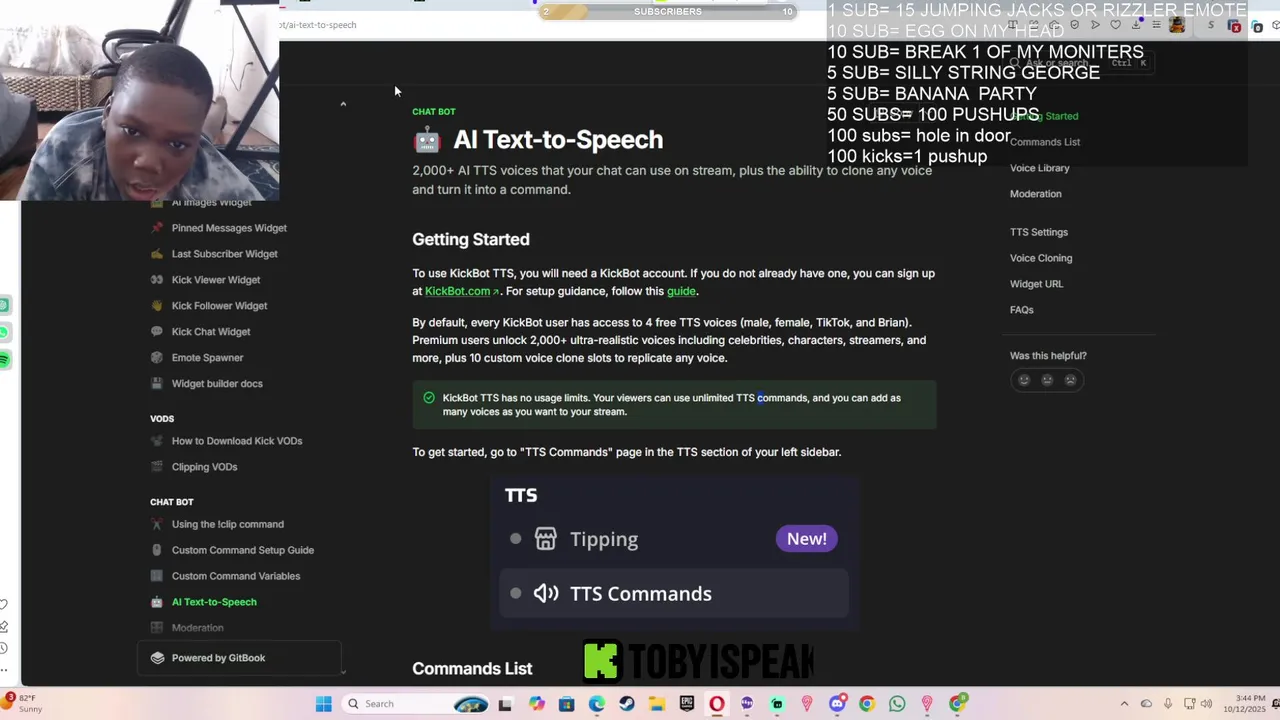The image size is (1280, 720).
Task: Click the Getting Started heading
Action: click(x=471, y=240)
